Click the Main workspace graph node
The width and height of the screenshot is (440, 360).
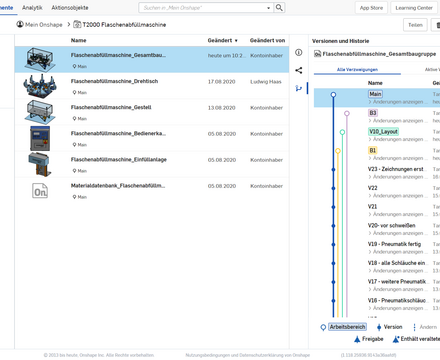click(x=333, y=95)
